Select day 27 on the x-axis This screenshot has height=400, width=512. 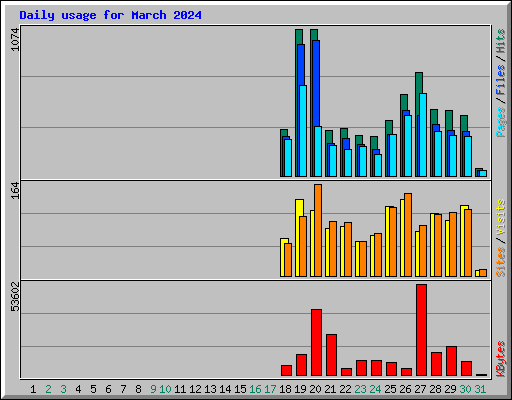click(x=420, y=389)
